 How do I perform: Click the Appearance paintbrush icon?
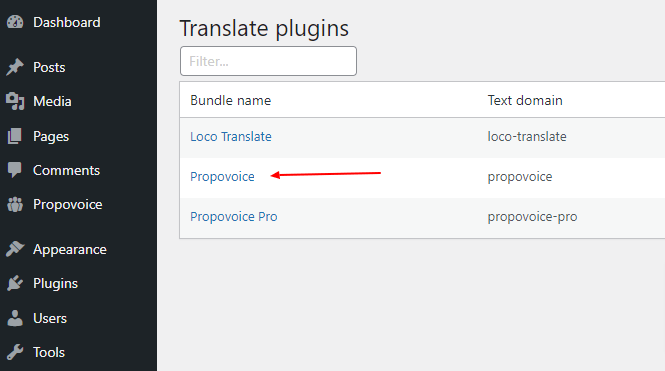point(15,249)
